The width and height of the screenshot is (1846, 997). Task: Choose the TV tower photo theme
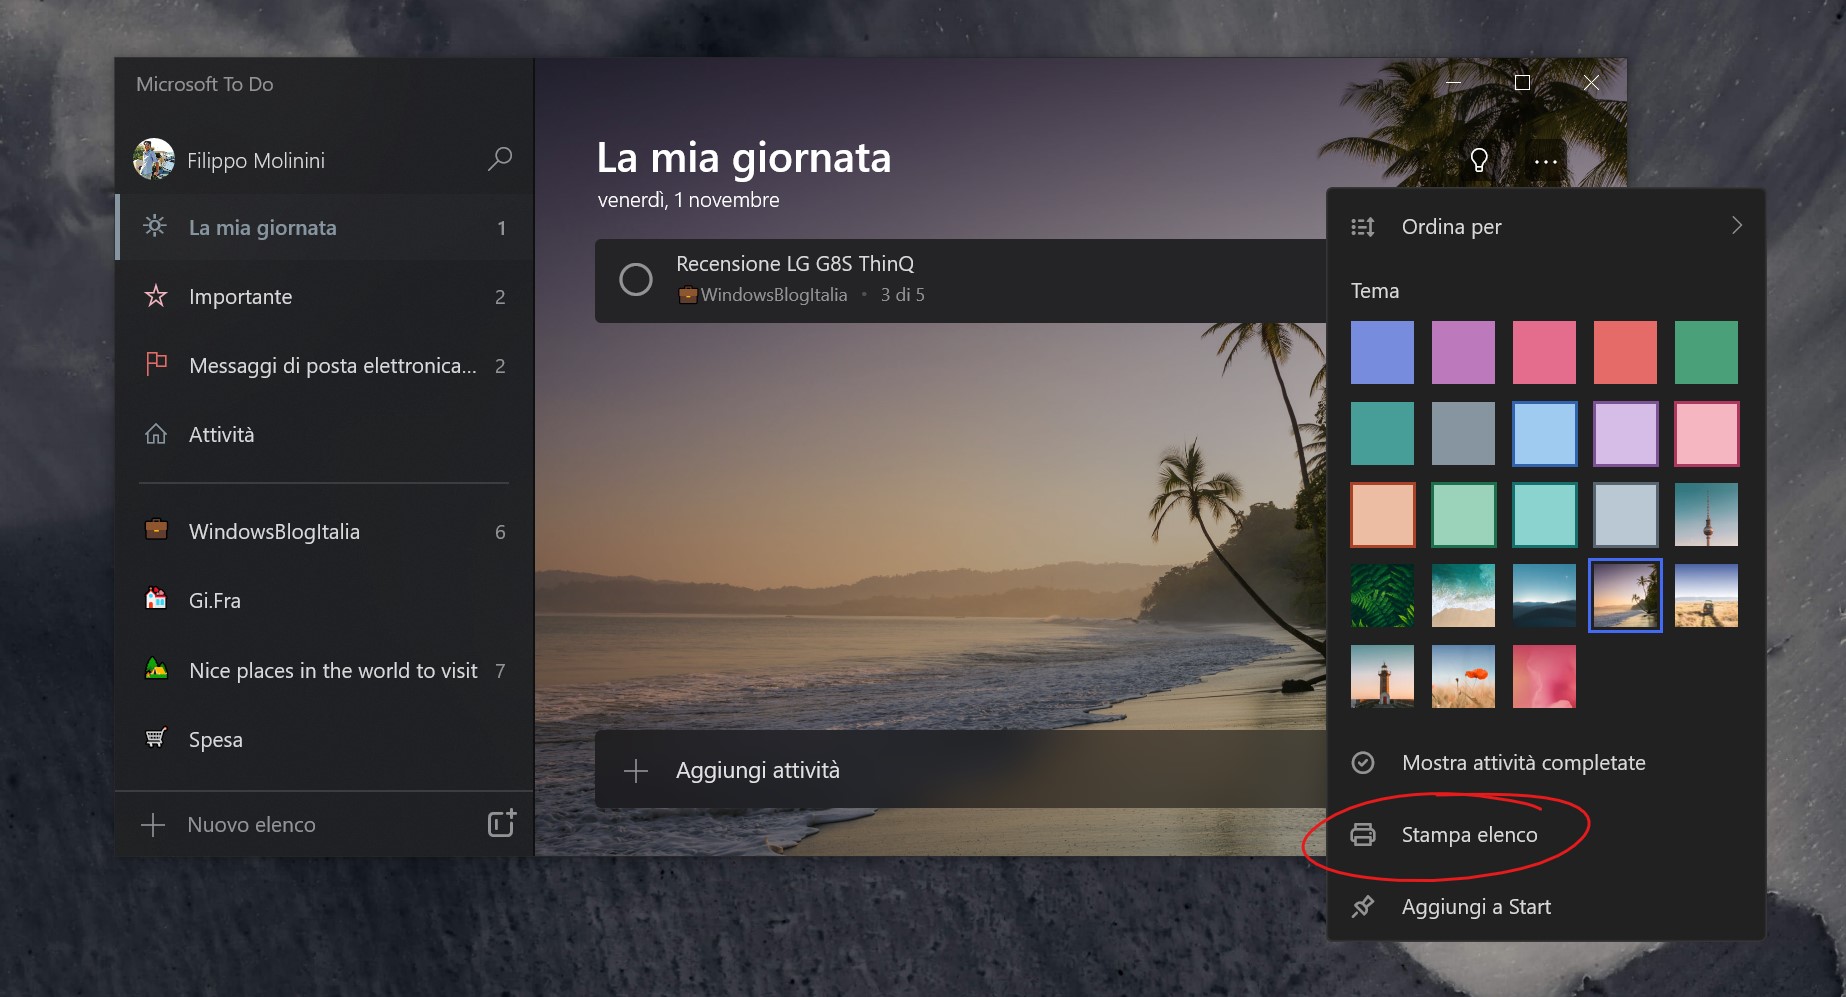tap(1706, 514)
